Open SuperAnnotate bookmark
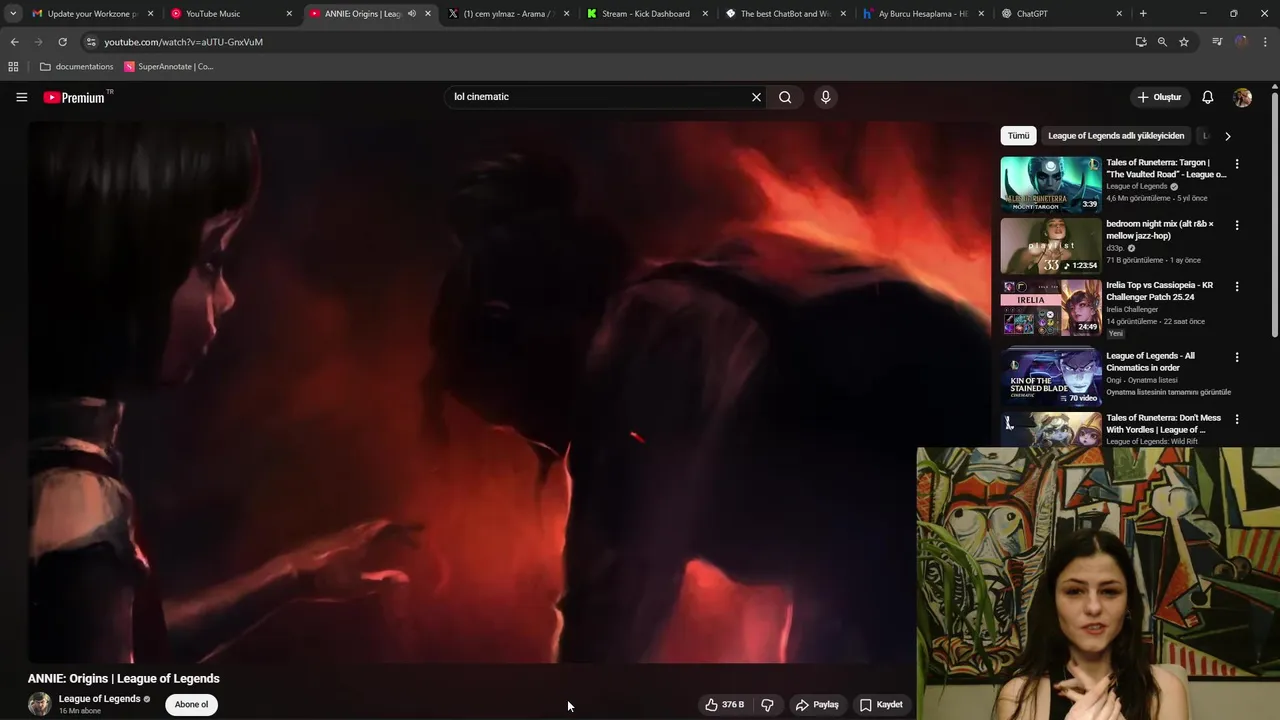The width and height of the screenshot is (1280, 720). pyautogui.click(x=169, y=67)
